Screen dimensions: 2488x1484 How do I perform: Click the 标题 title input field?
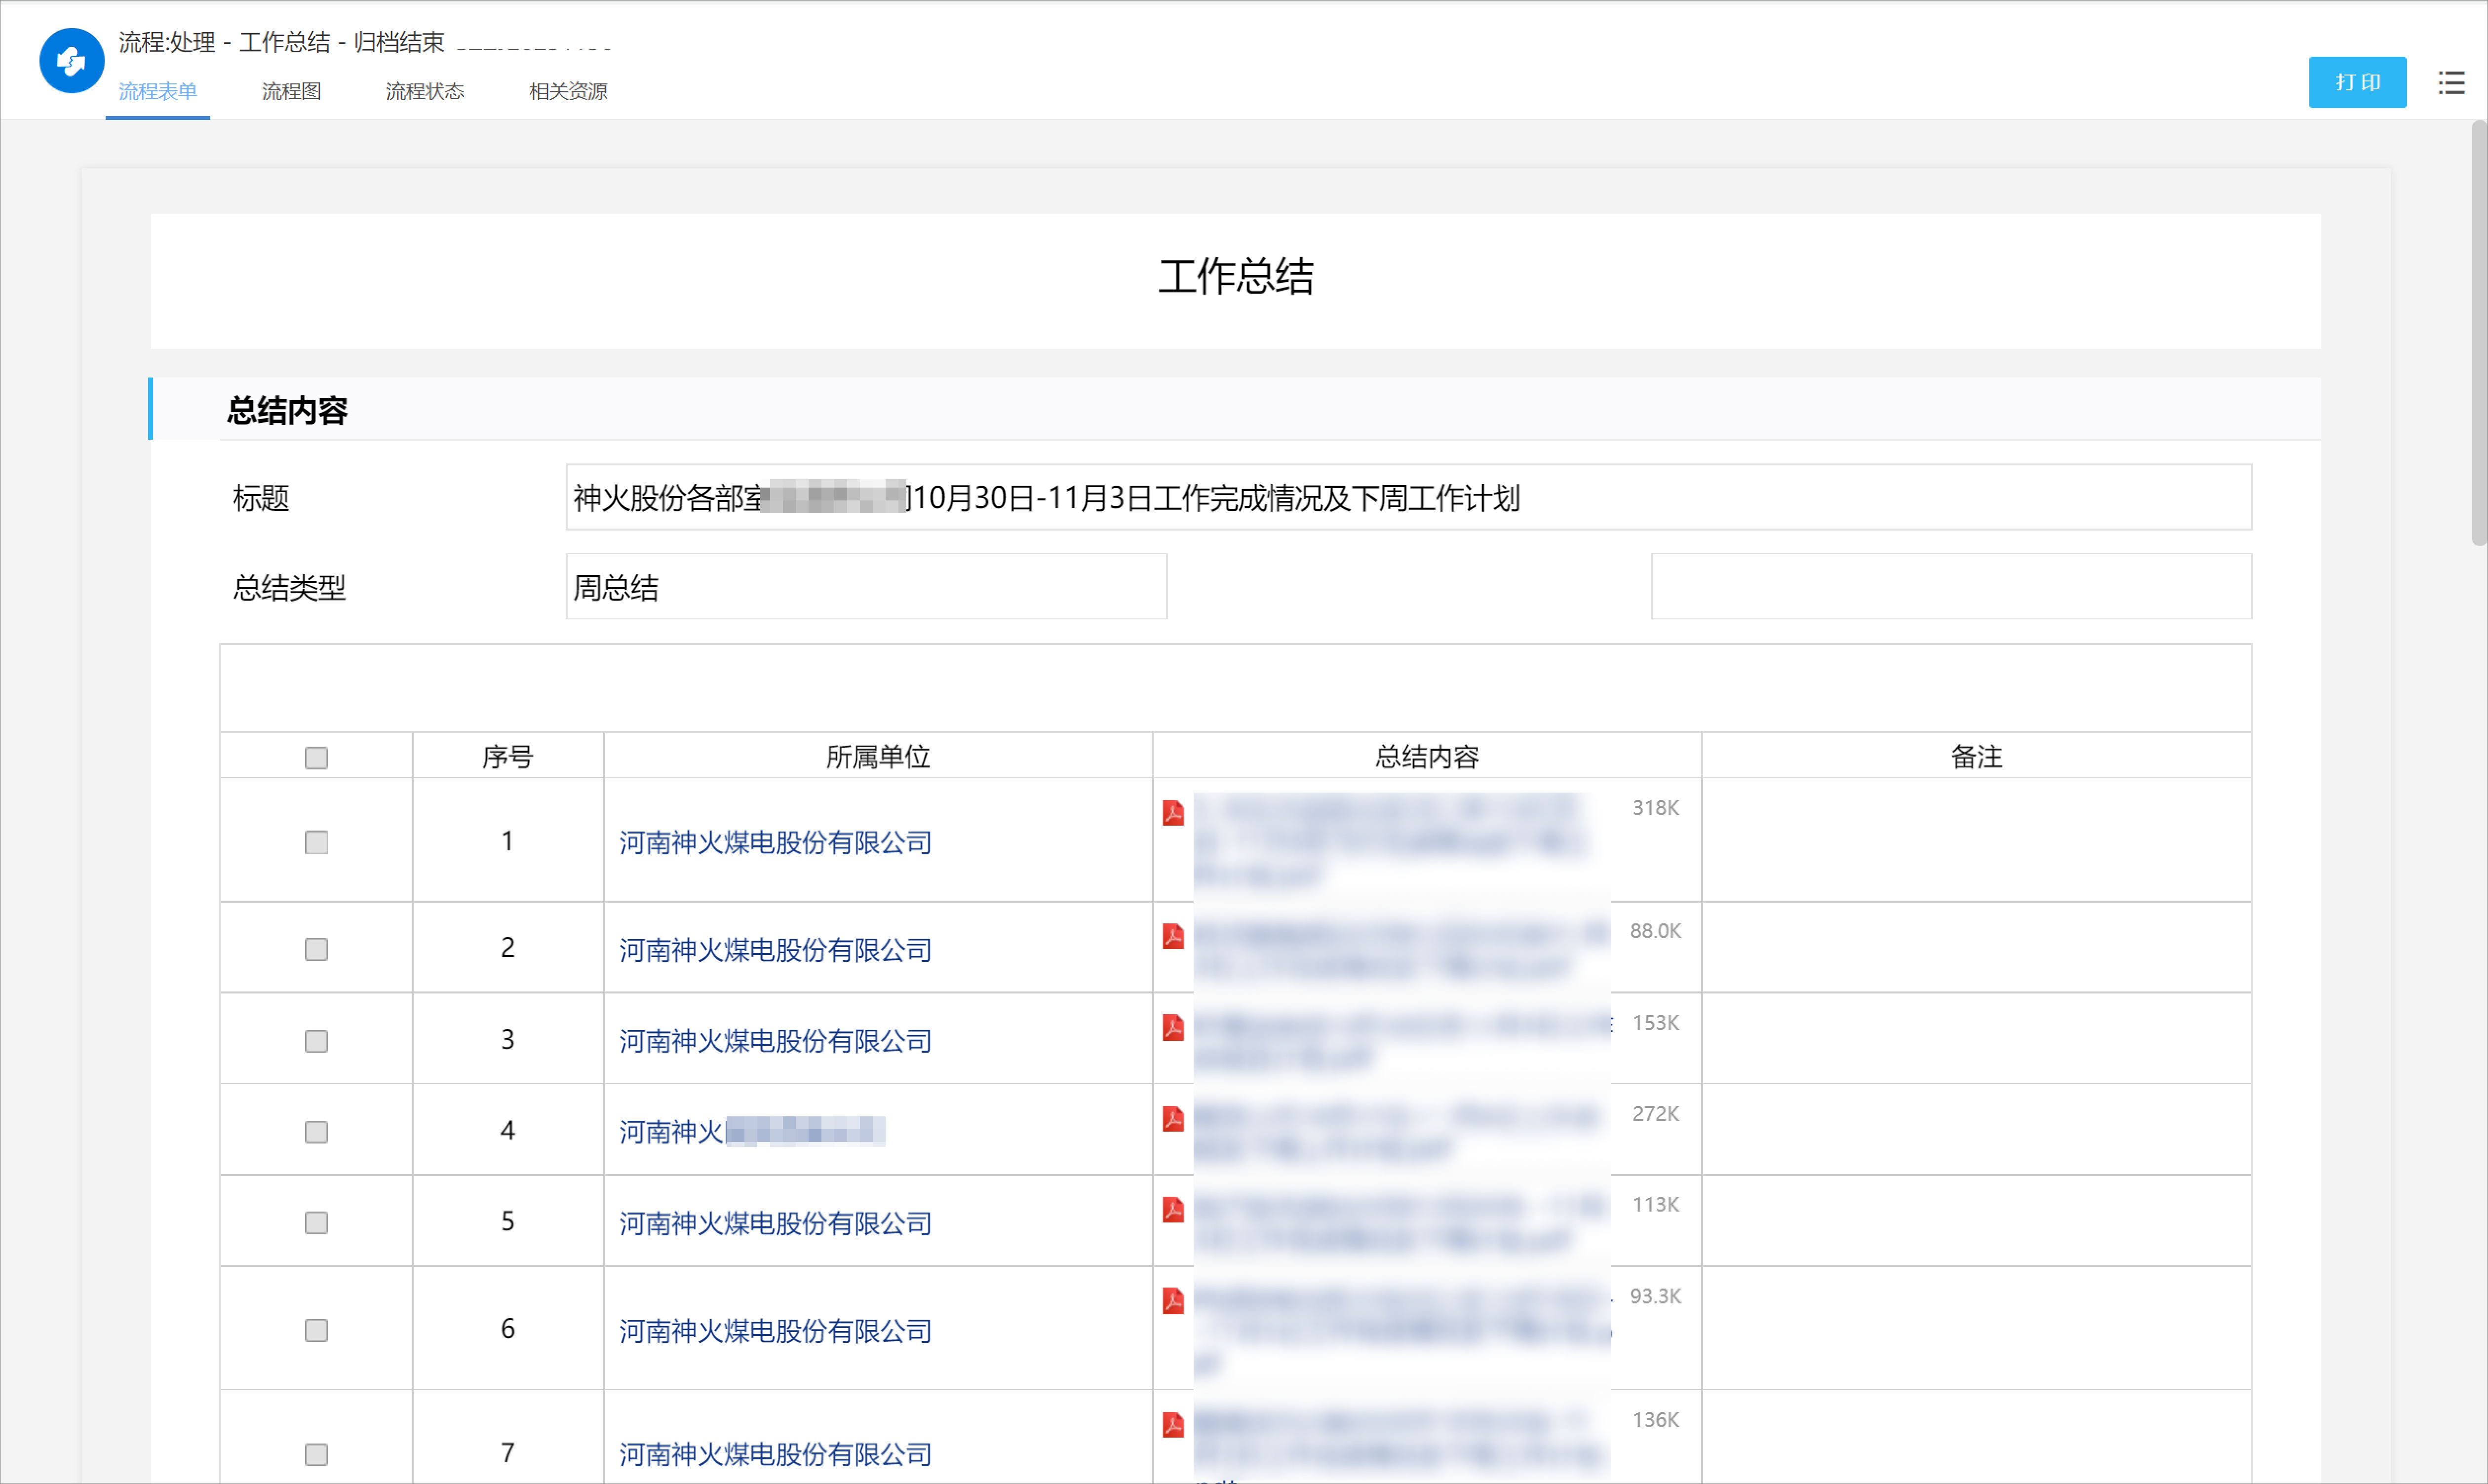(1409, 497)
